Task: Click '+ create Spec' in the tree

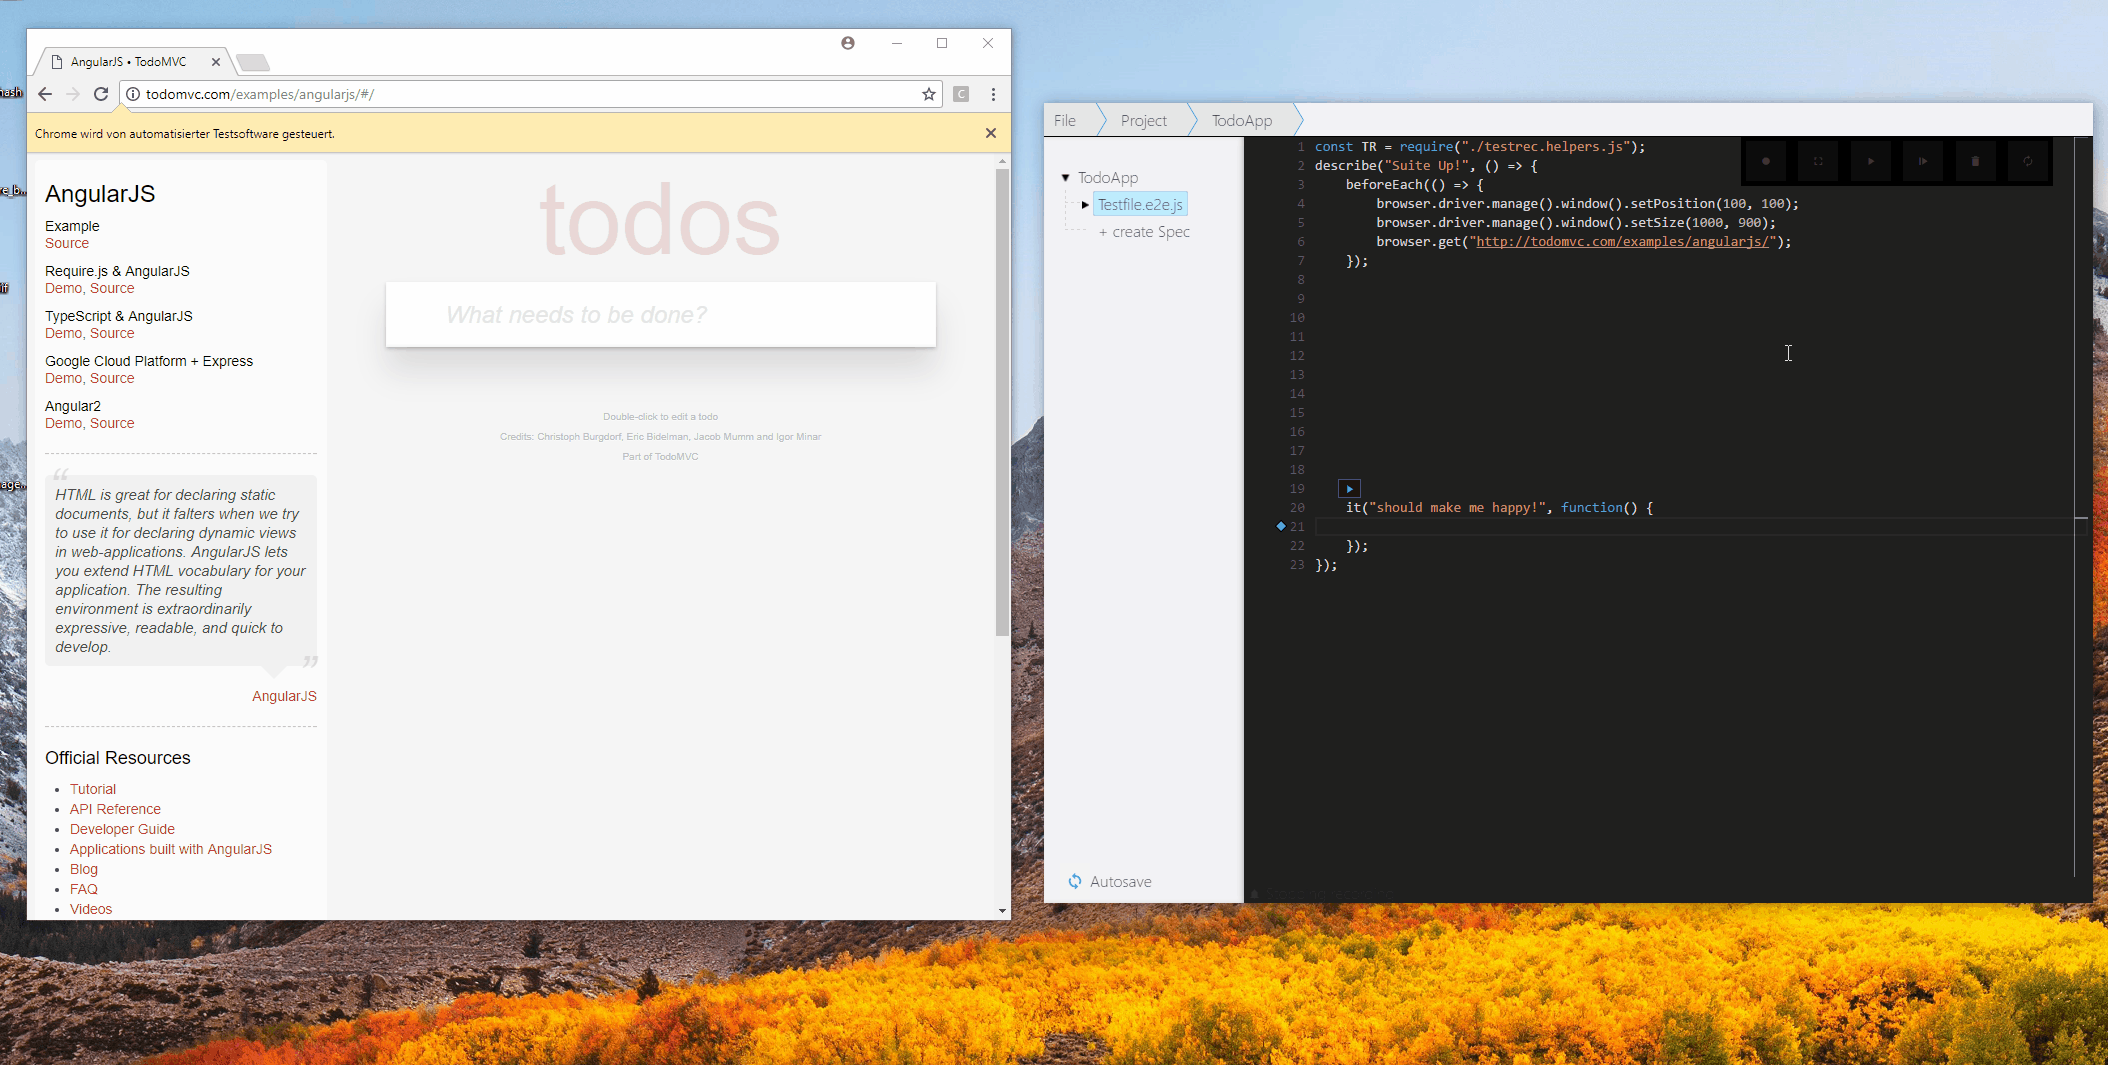Action: pos(1144,232)
